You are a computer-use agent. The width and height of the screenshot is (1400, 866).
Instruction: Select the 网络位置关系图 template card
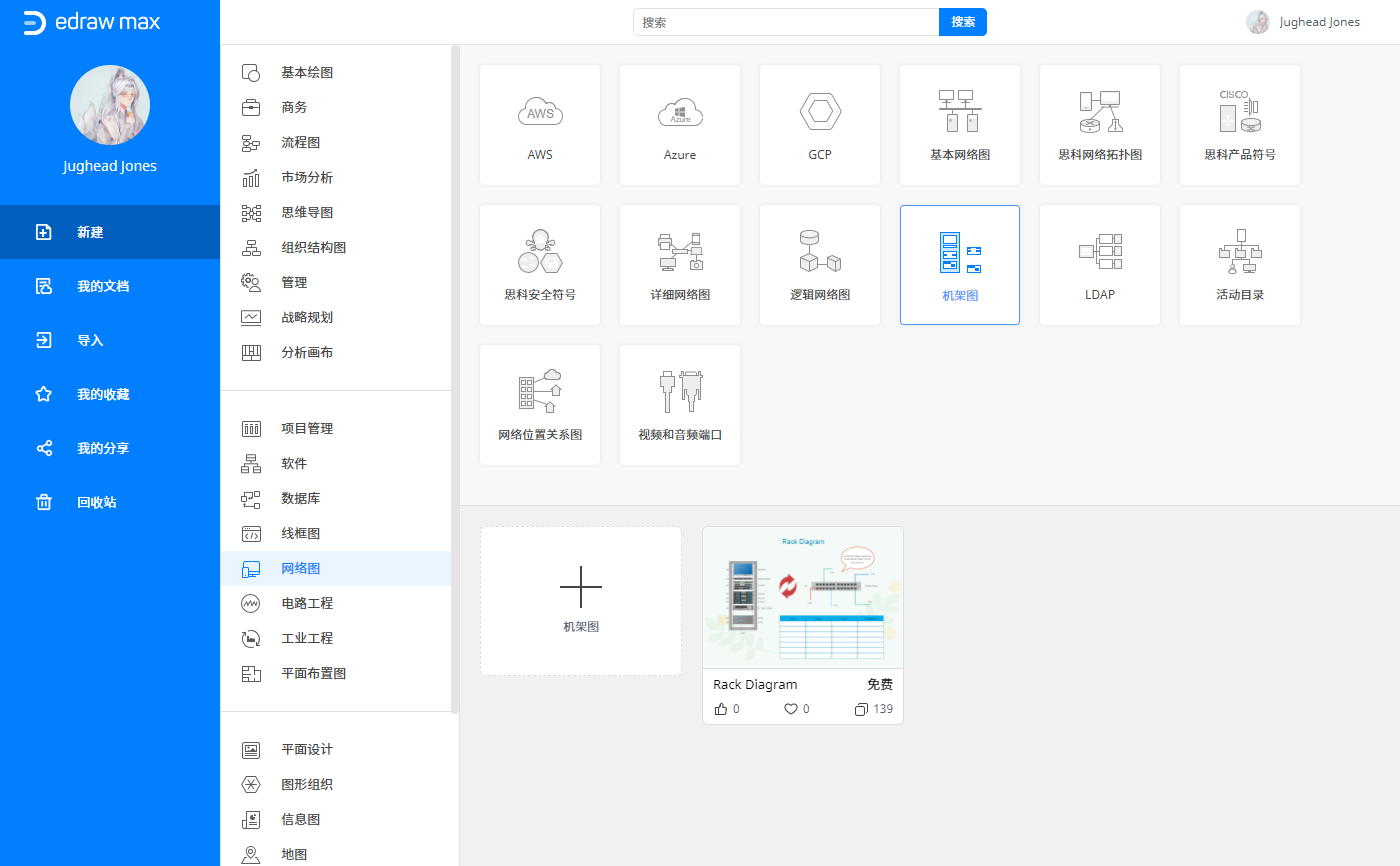(x=540, y=405)
